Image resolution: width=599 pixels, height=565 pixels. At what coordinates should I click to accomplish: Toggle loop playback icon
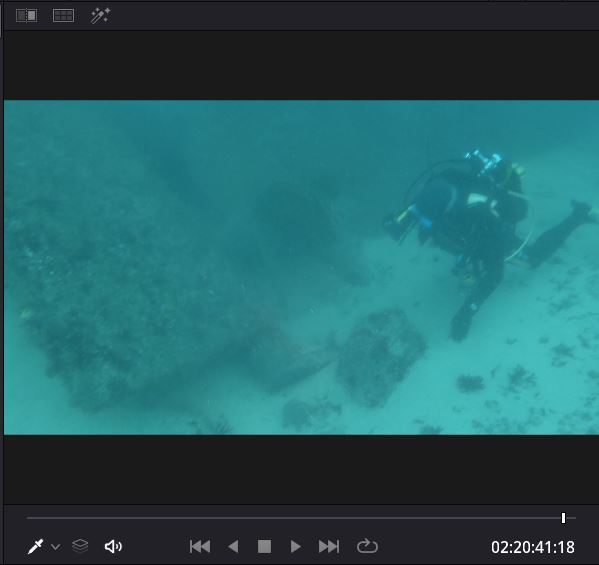(x=367, y=546)
